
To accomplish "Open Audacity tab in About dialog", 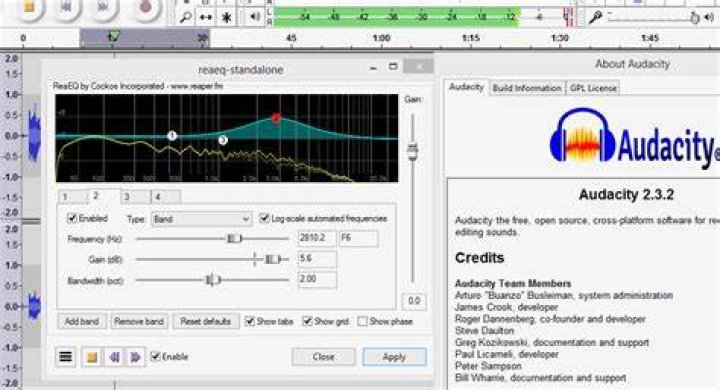I will click(x=466, y=87).
